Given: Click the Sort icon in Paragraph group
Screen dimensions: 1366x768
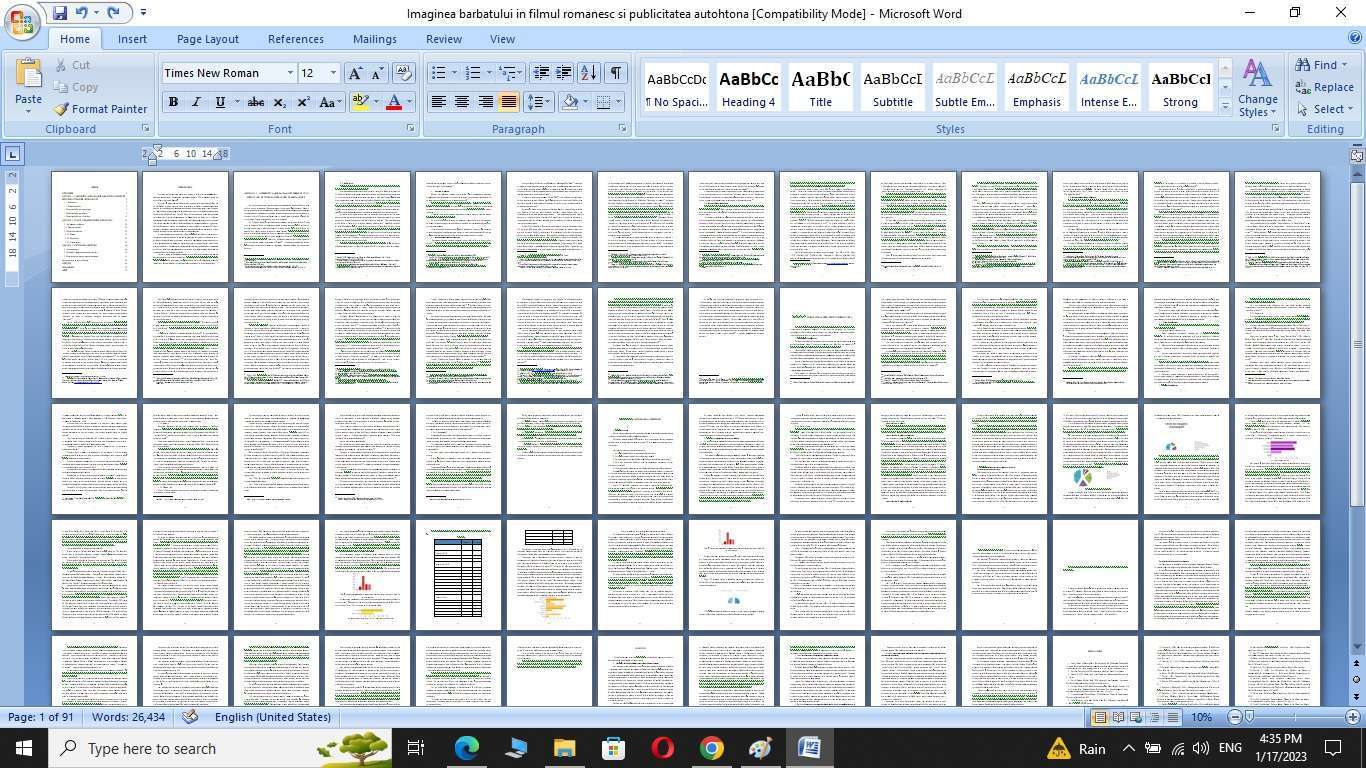Looking at the screenshot, I should tap(588, 72).
